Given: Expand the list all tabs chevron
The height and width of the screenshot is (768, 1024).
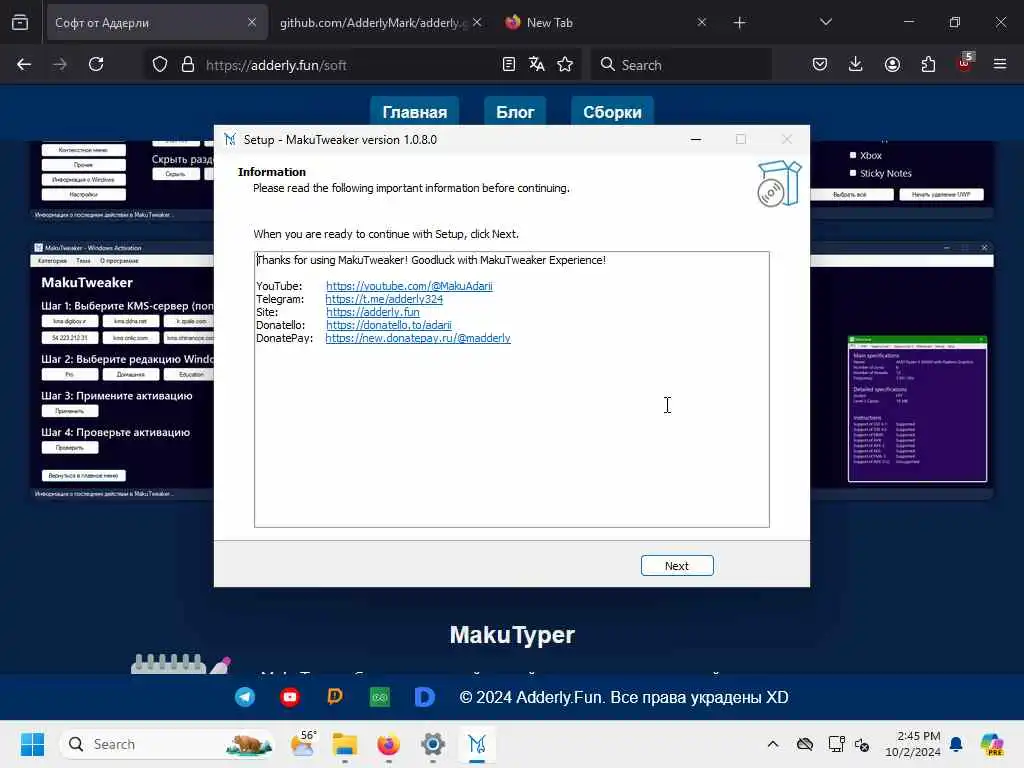Looking at the screenshot, I should point(825,22).
